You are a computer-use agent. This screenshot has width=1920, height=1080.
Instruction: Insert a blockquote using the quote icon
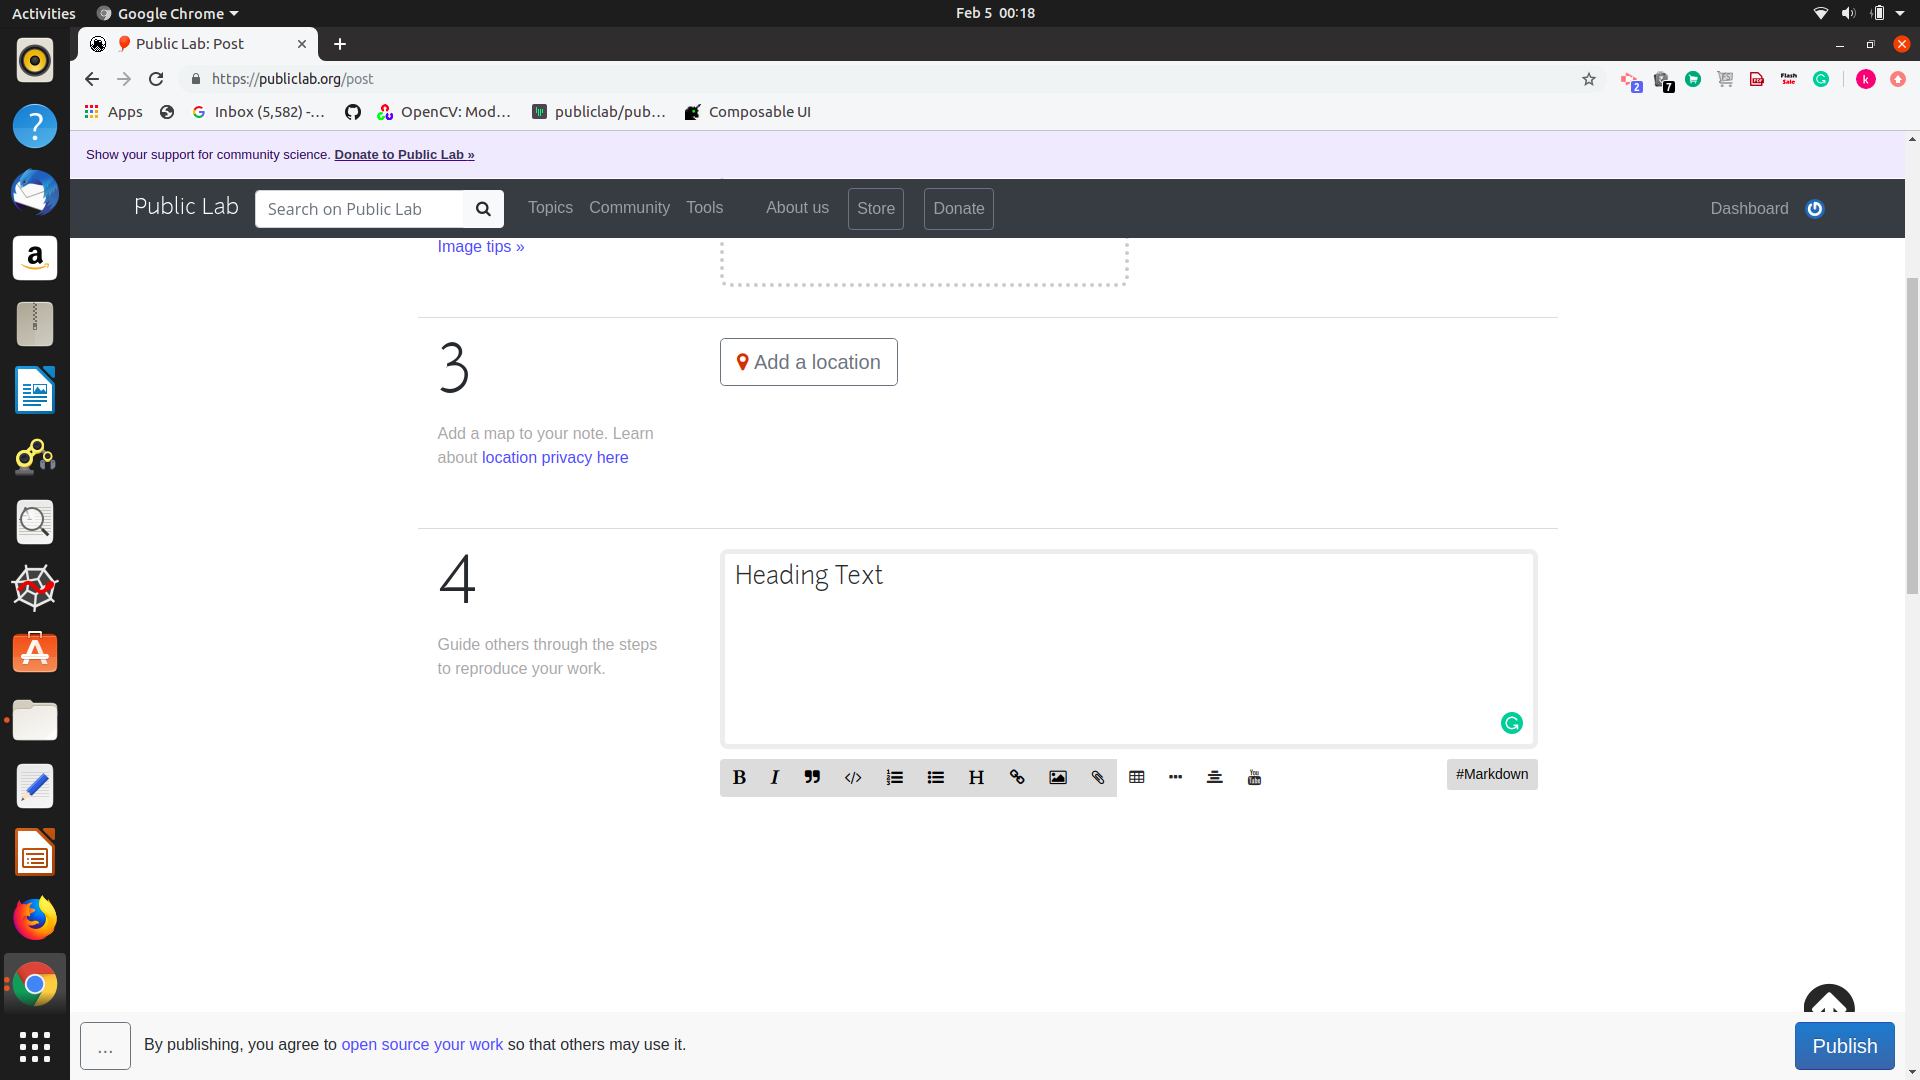point(812,777)
